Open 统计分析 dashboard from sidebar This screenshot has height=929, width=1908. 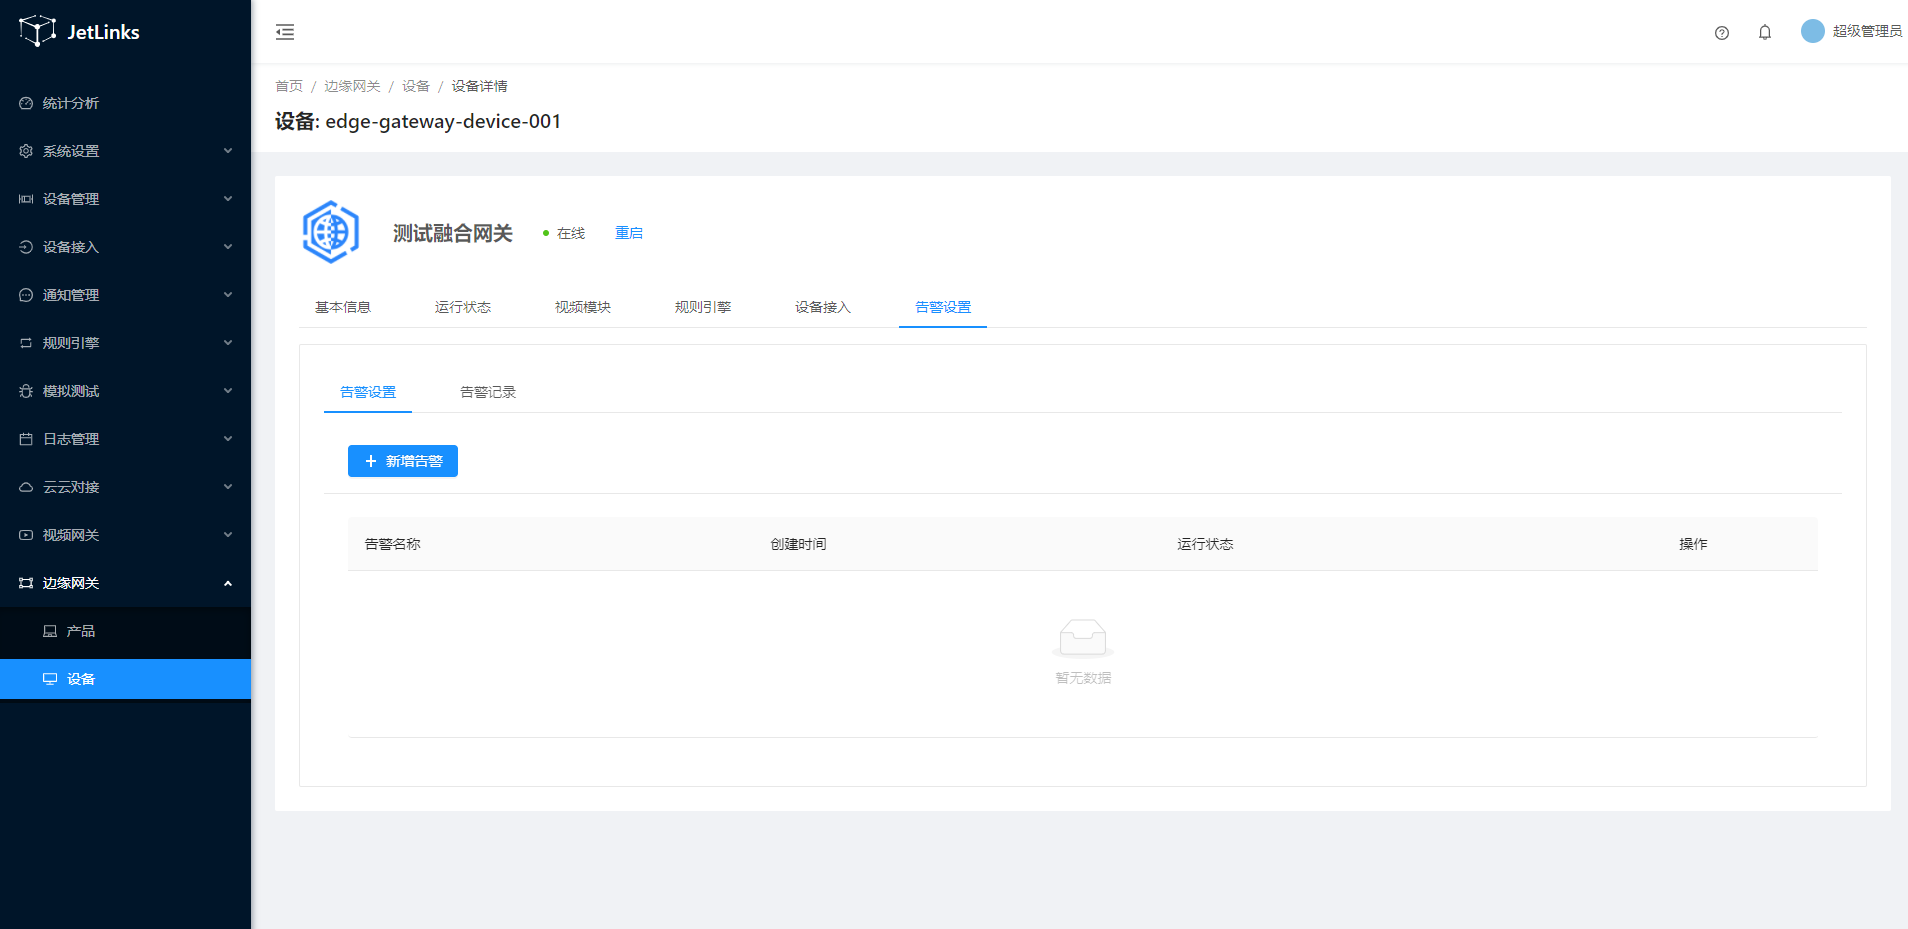click(x=70, y=103)
